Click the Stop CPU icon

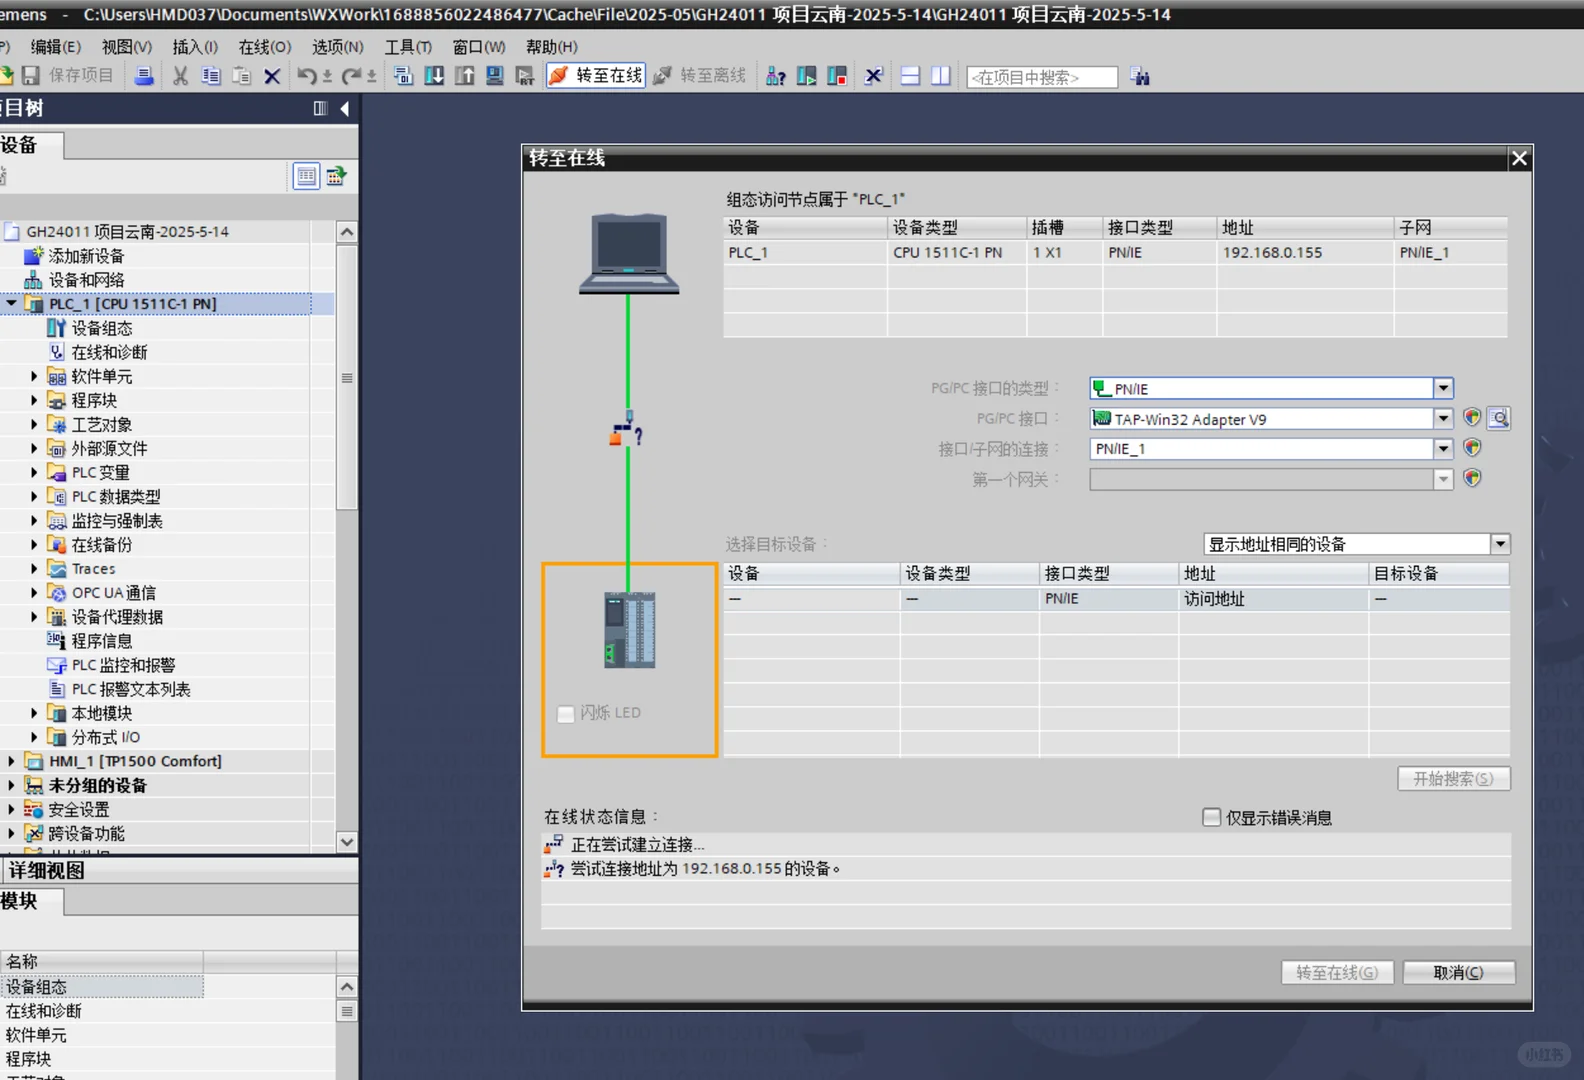pos(837,76)
